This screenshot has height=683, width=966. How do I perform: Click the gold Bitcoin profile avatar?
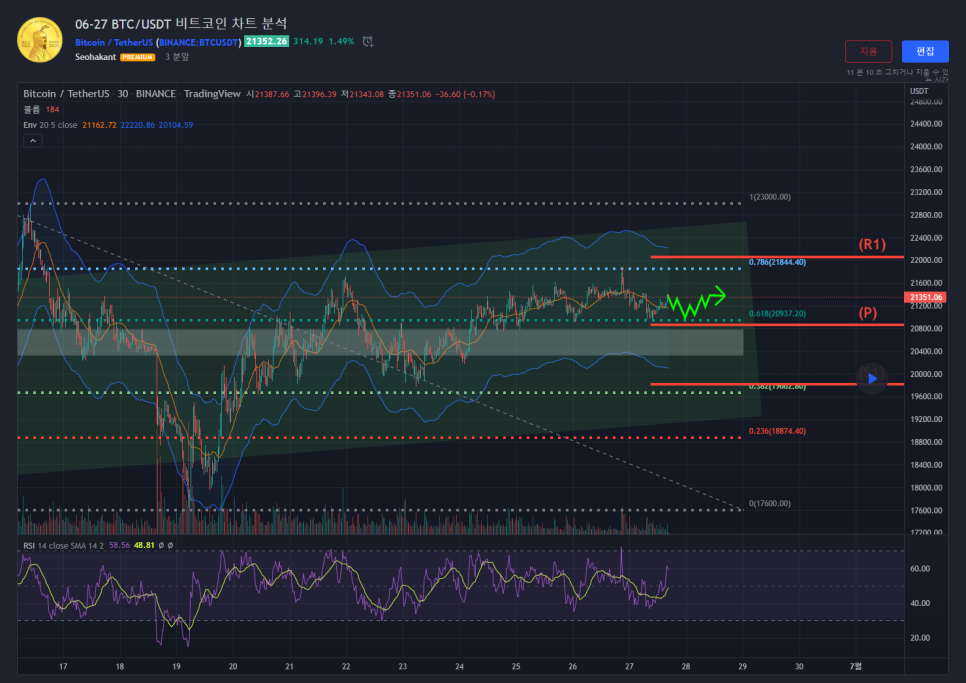40,40
